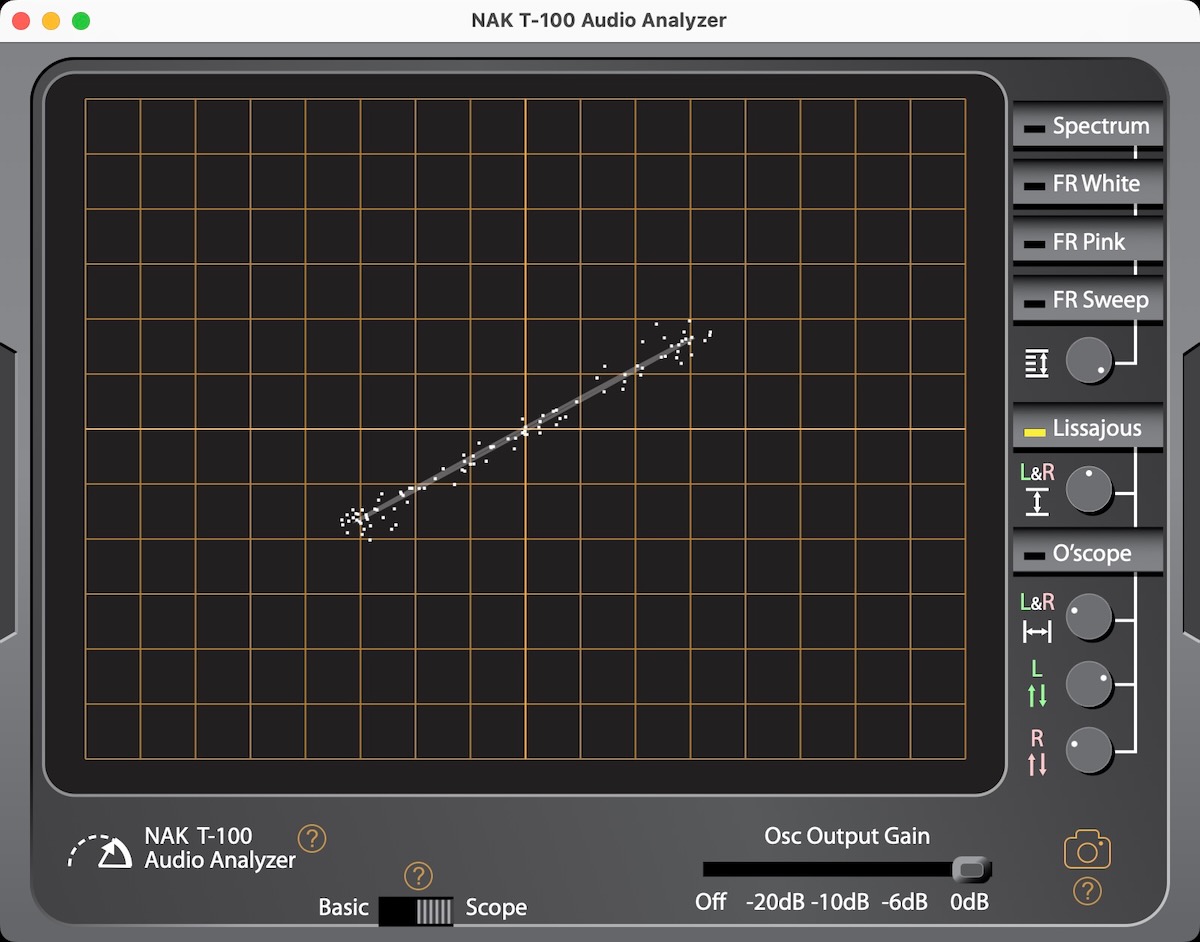
Task: Click the FR vertical scale icon
Action: 1037,363
